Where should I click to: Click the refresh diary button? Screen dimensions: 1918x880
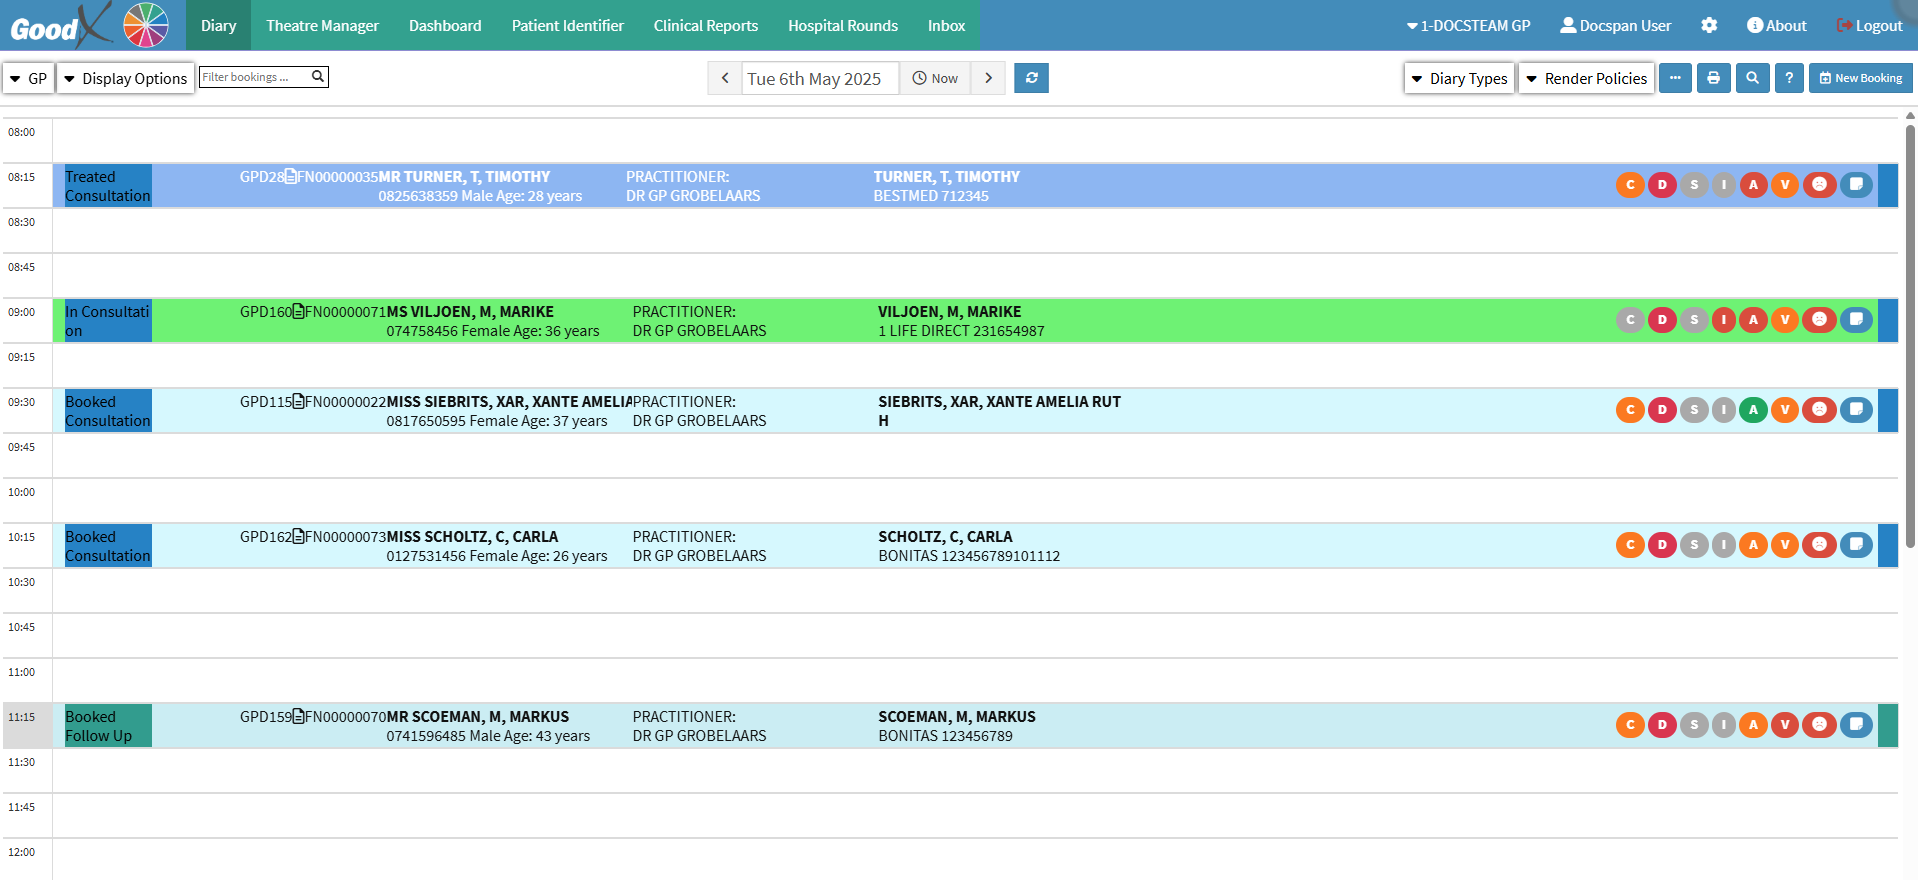(1031, 78)
